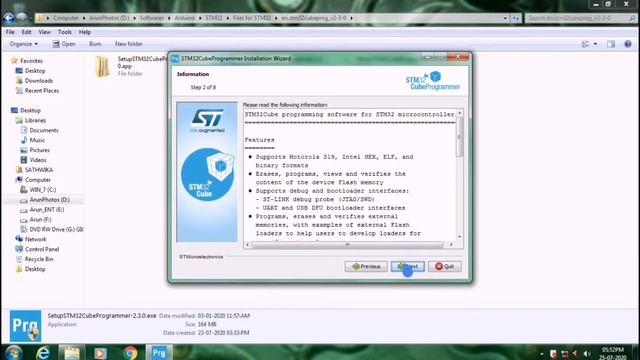Screen dimensions: 640x360
Task: Select SATHWIKA folder in navigation pane
Action: (39, 170)
